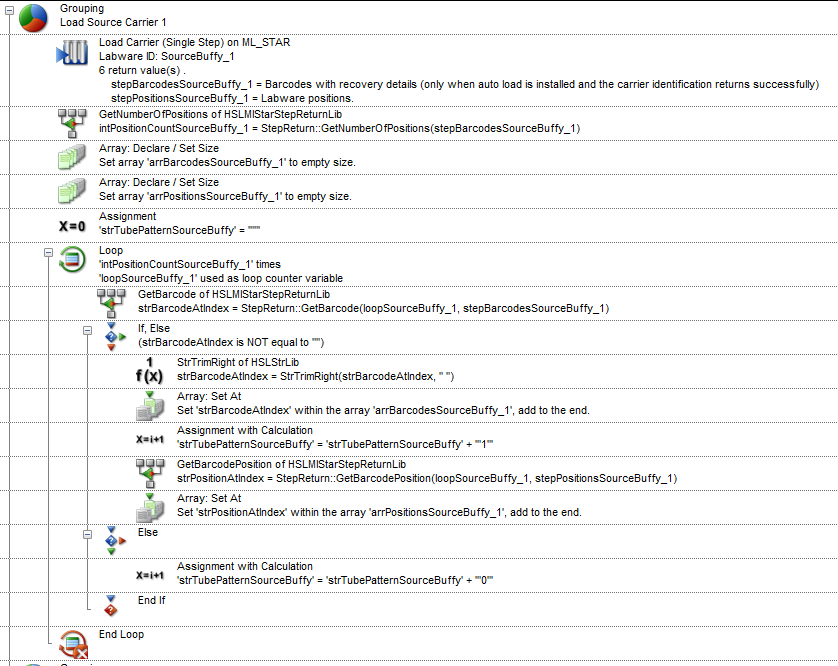Click the 'StrTrimRight of HSLStrLib' title

[x=238, y=362]
